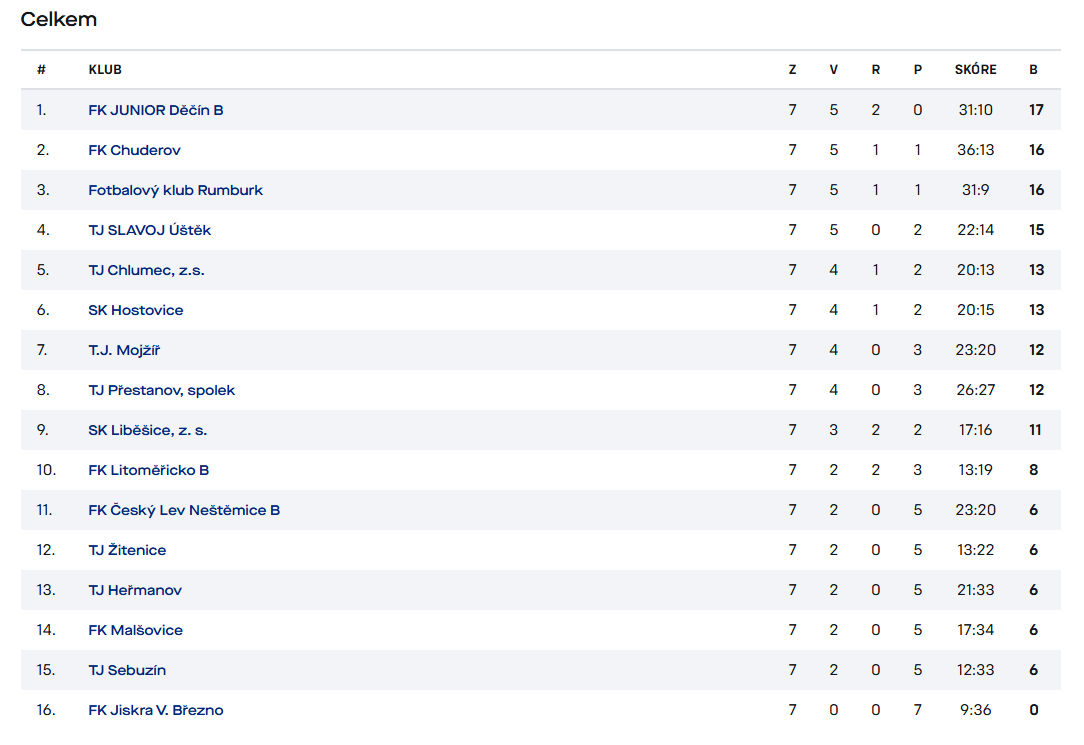Click SK Hostovice in the table

tap(136, 310)
